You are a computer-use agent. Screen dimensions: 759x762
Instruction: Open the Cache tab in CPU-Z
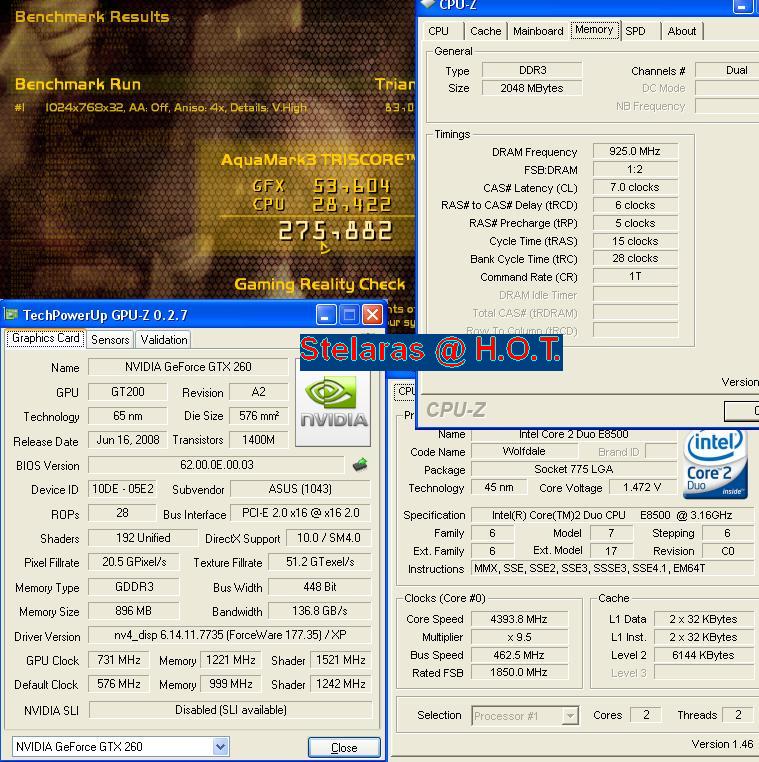pyautogui.click(x=485, y=31)
